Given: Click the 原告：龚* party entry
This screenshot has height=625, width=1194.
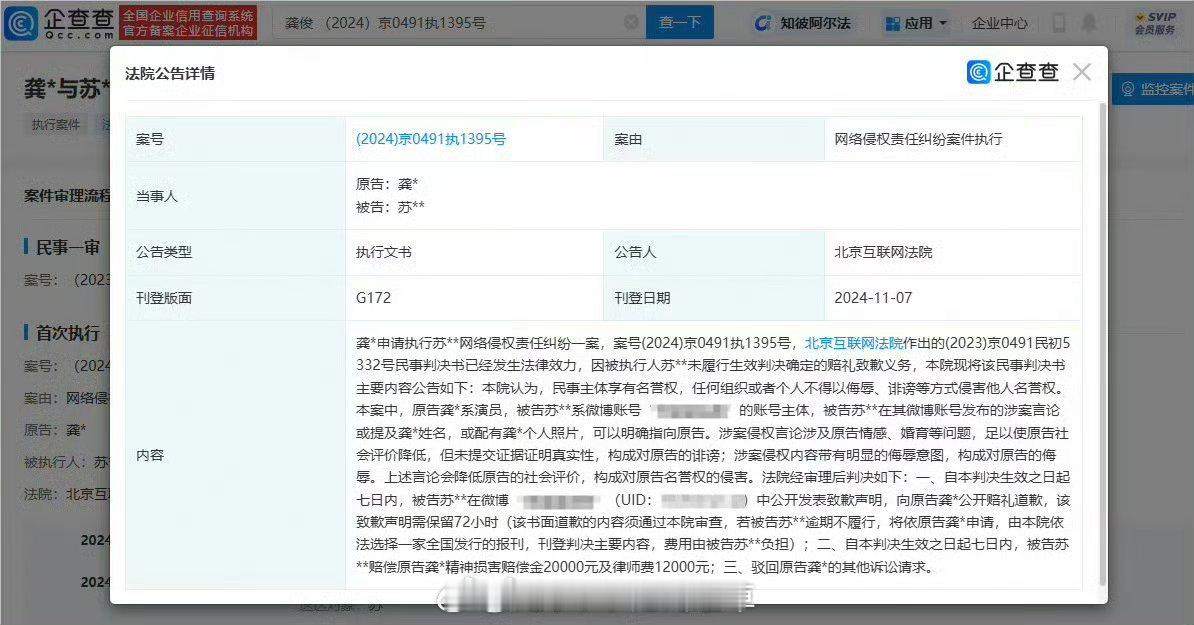Looking at the screenshot, I should click(387, 184).
